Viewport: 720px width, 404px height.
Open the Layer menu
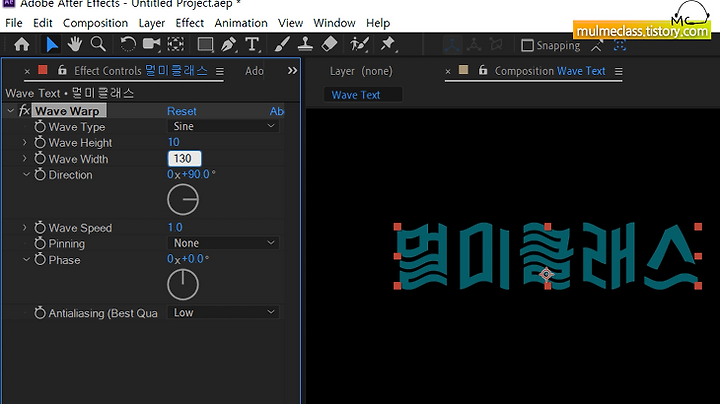tap(152, 23)
